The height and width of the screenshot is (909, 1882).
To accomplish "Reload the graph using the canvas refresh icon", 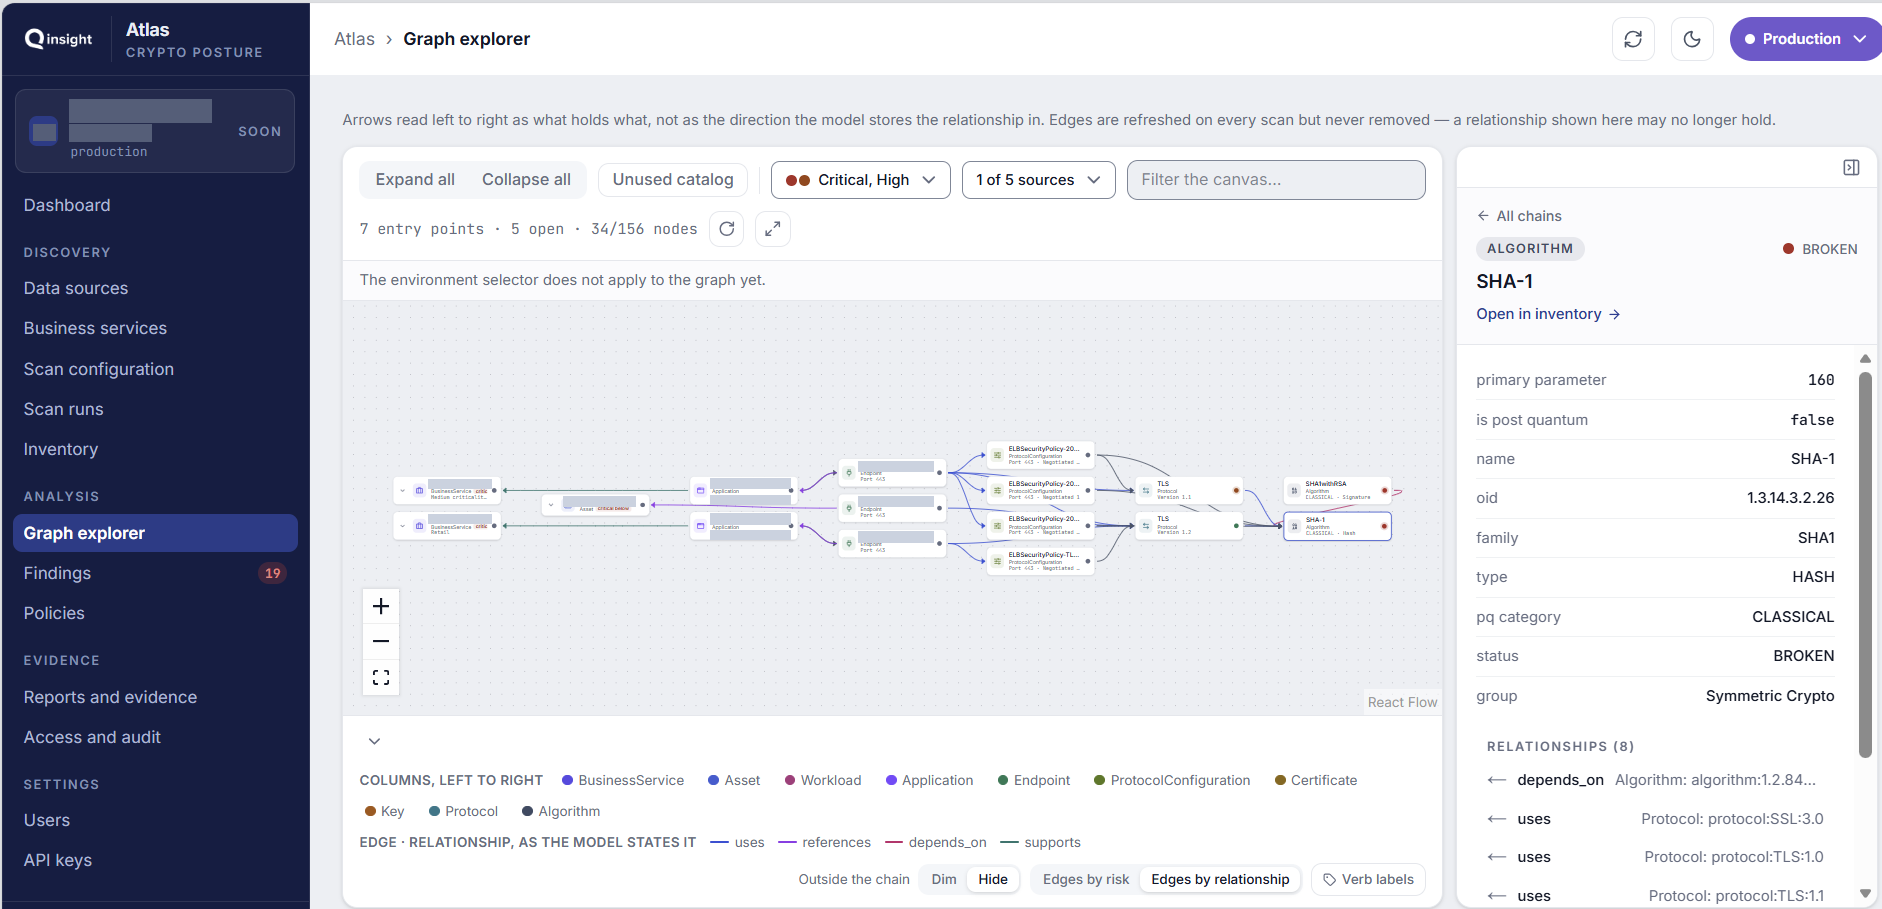I will tap(727, 229).
